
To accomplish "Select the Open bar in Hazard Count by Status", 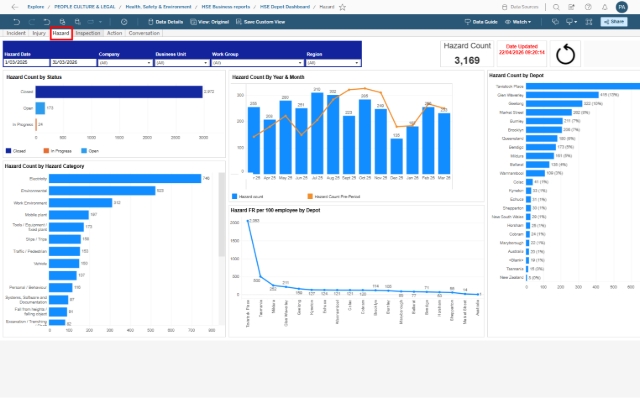I will (x=40, y=108).
